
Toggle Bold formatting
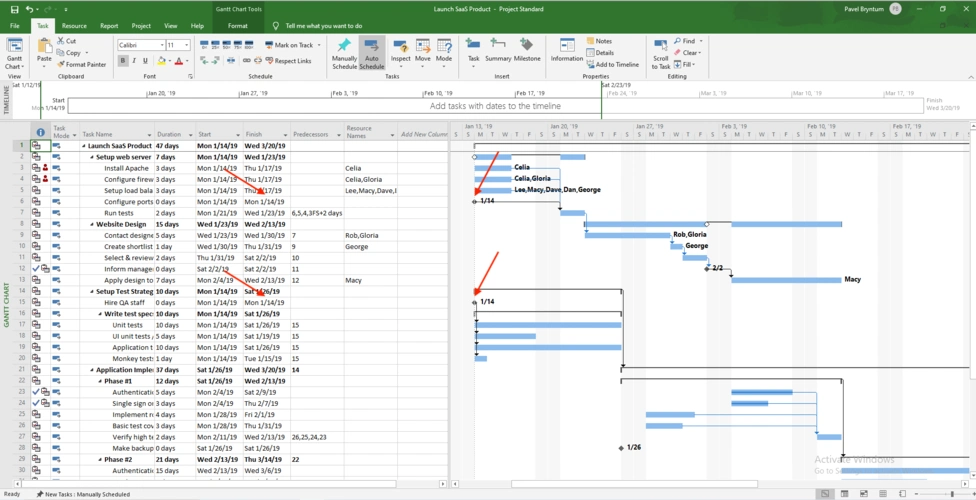[x=123, y=60]
